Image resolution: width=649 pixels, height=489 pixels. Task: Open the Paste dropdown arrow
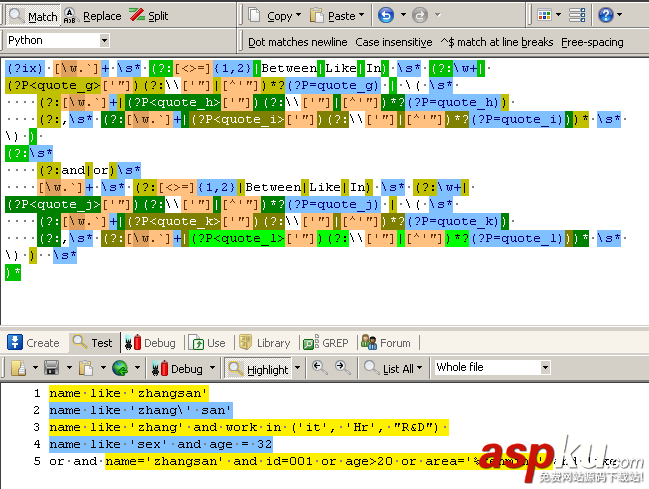tap(361, 15)
